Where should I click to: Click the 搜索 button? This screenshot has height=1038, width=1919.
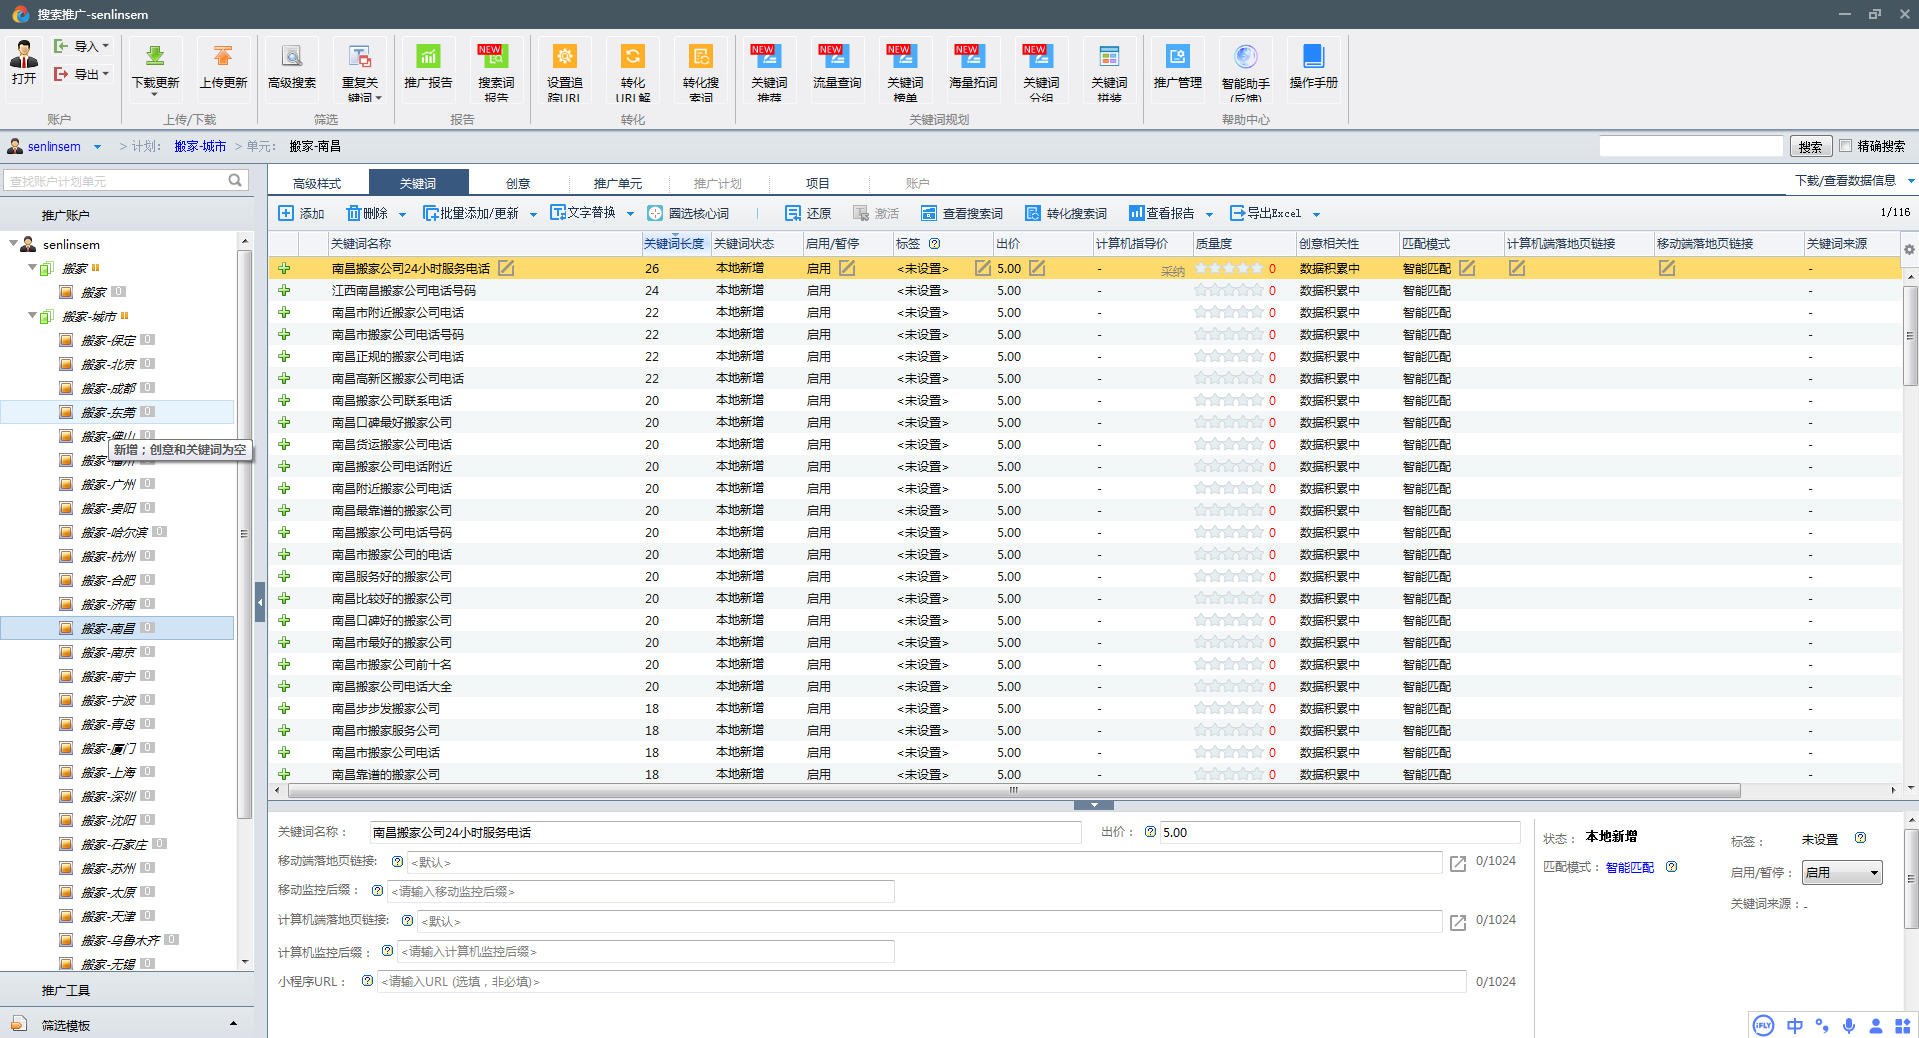pyautogui.click(x=1810, y=147)
